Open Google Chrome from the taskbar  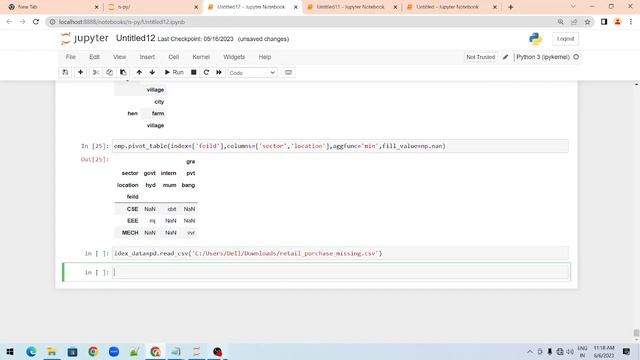[93, 351]
